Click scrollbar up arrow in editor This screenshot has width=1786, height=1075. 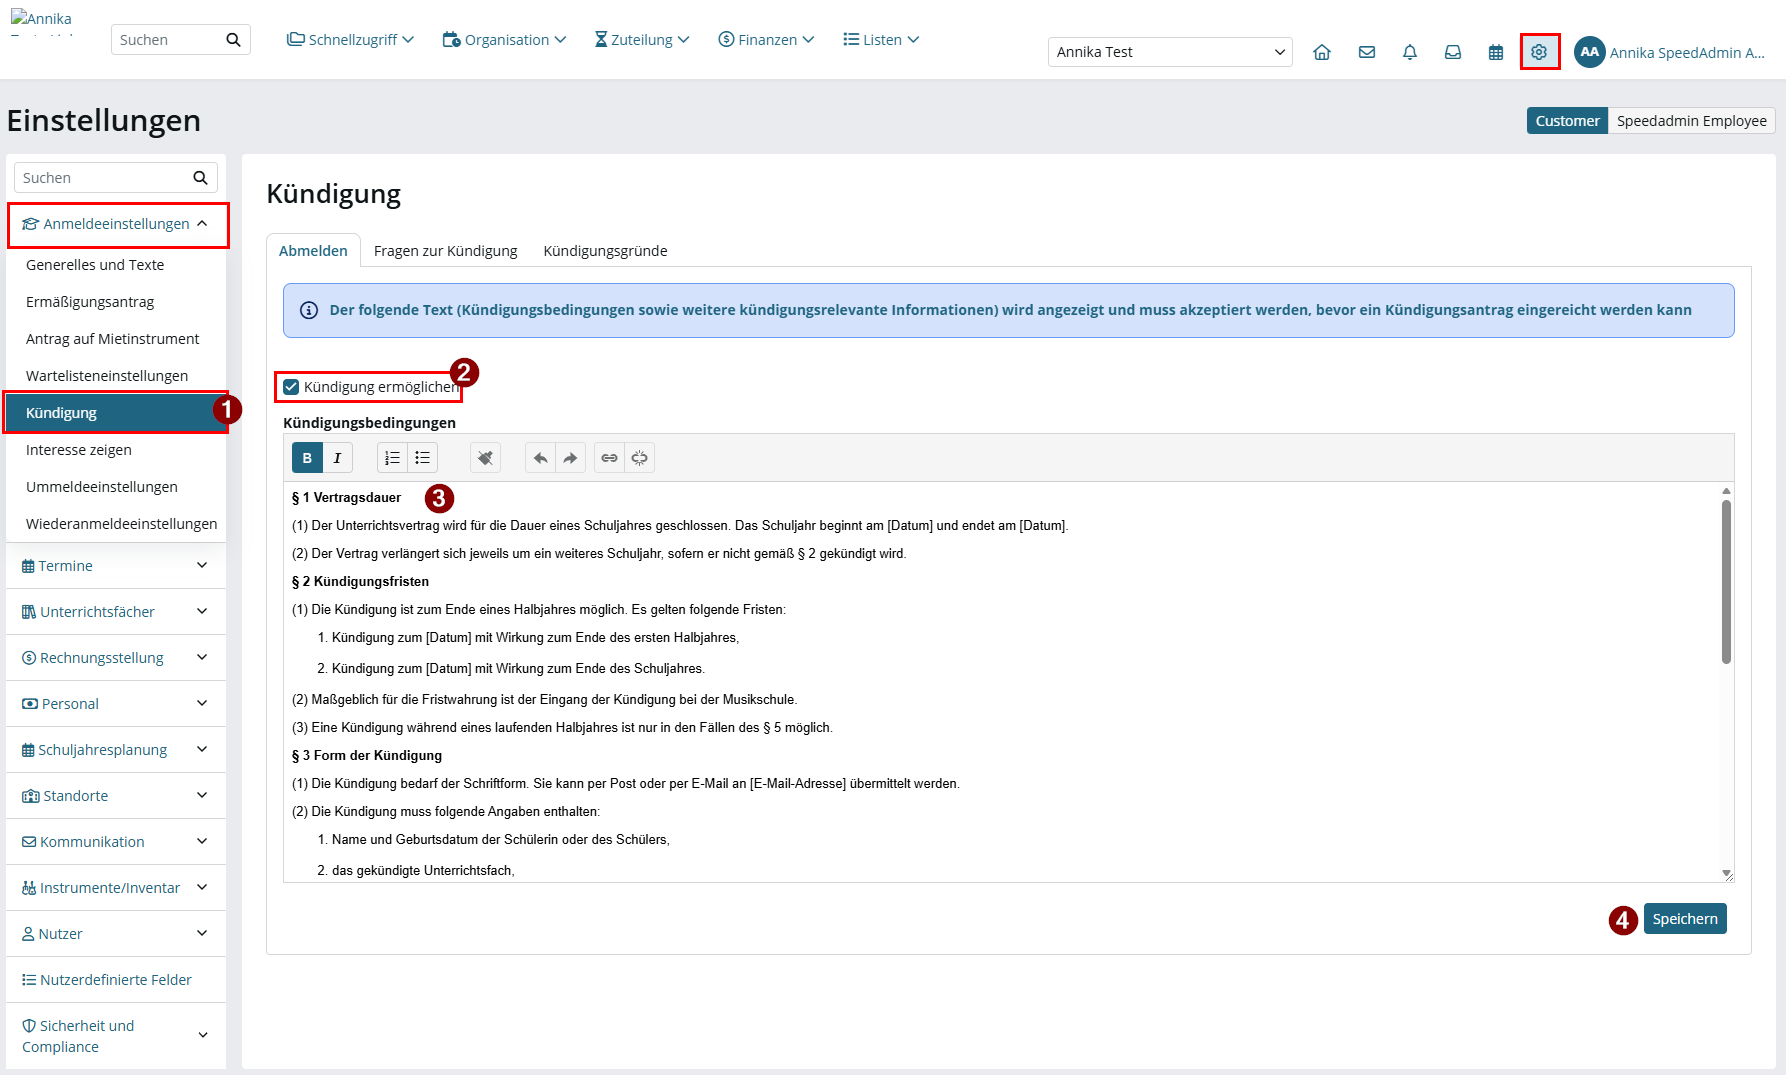tap(1726, 491)
